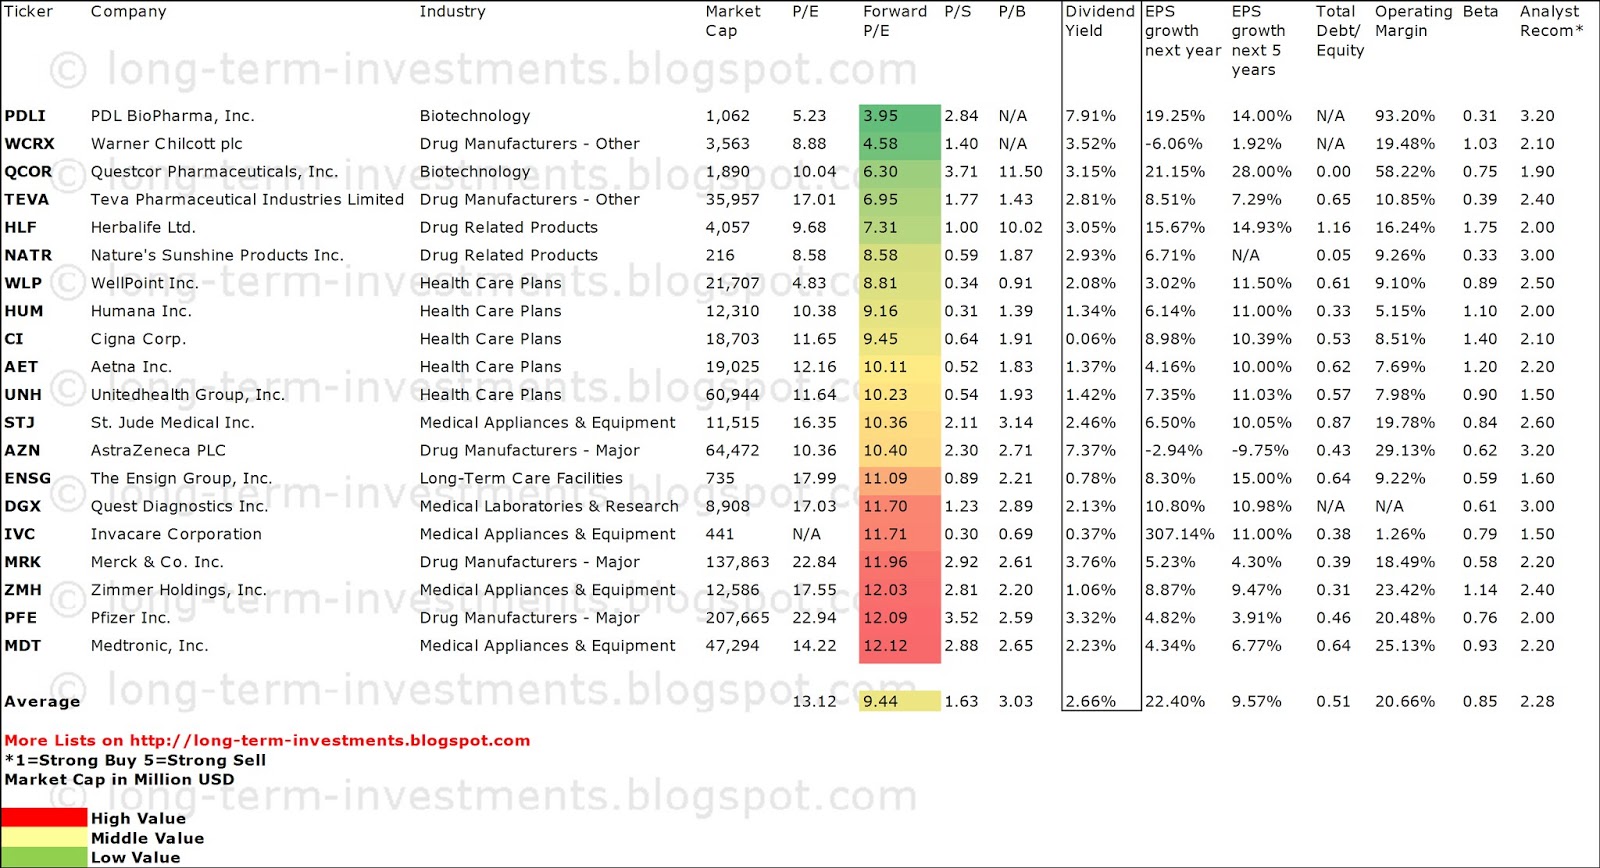Image resolution: width=1600 pixels, height=868 pixels.
Task: Select Medtronic, Inc. company name
Action: pyautogui.click(x=150, y=647)
